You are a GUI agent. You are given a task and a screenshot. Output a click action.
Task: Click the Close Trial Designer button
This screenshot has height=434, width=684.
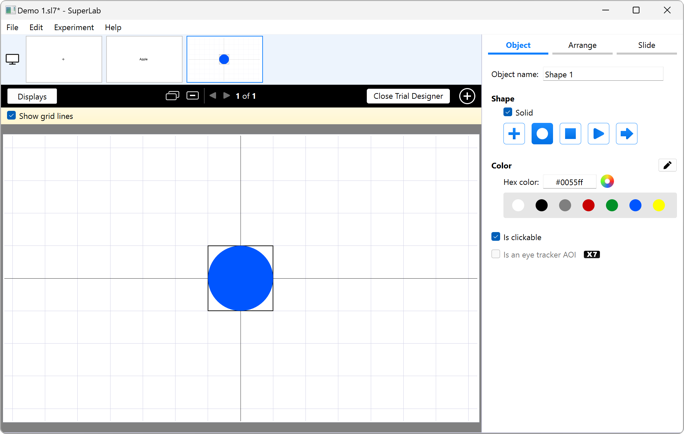tap(408, 96)
